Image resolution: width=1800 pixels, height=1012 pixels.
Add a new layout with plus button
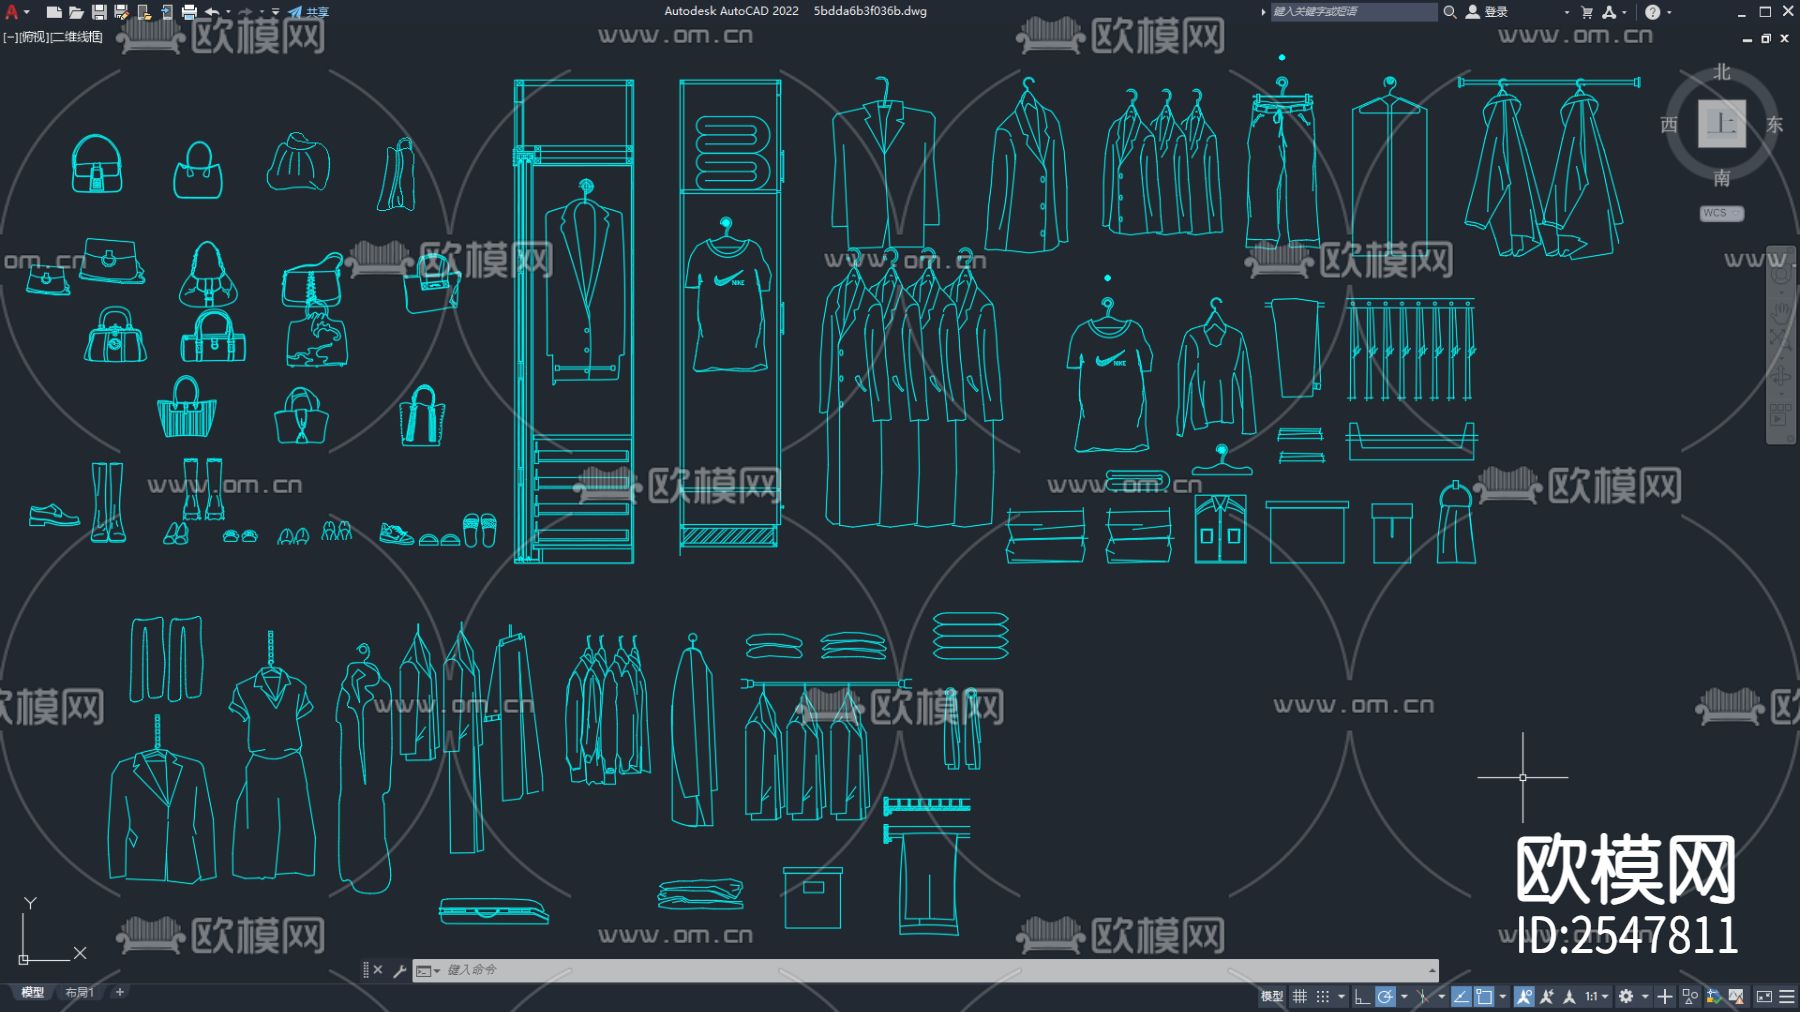tap(120, 992)
